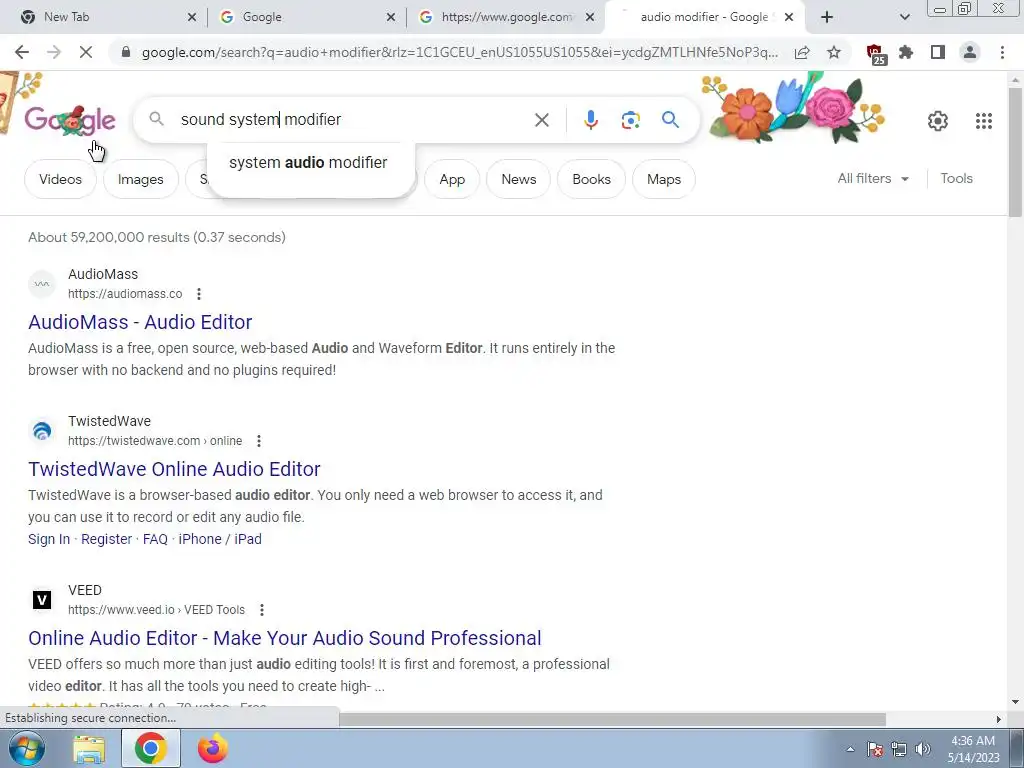Click the browser back arrow
The image size is (1024, 768).
pyautogui.click(x=22, y=52)
